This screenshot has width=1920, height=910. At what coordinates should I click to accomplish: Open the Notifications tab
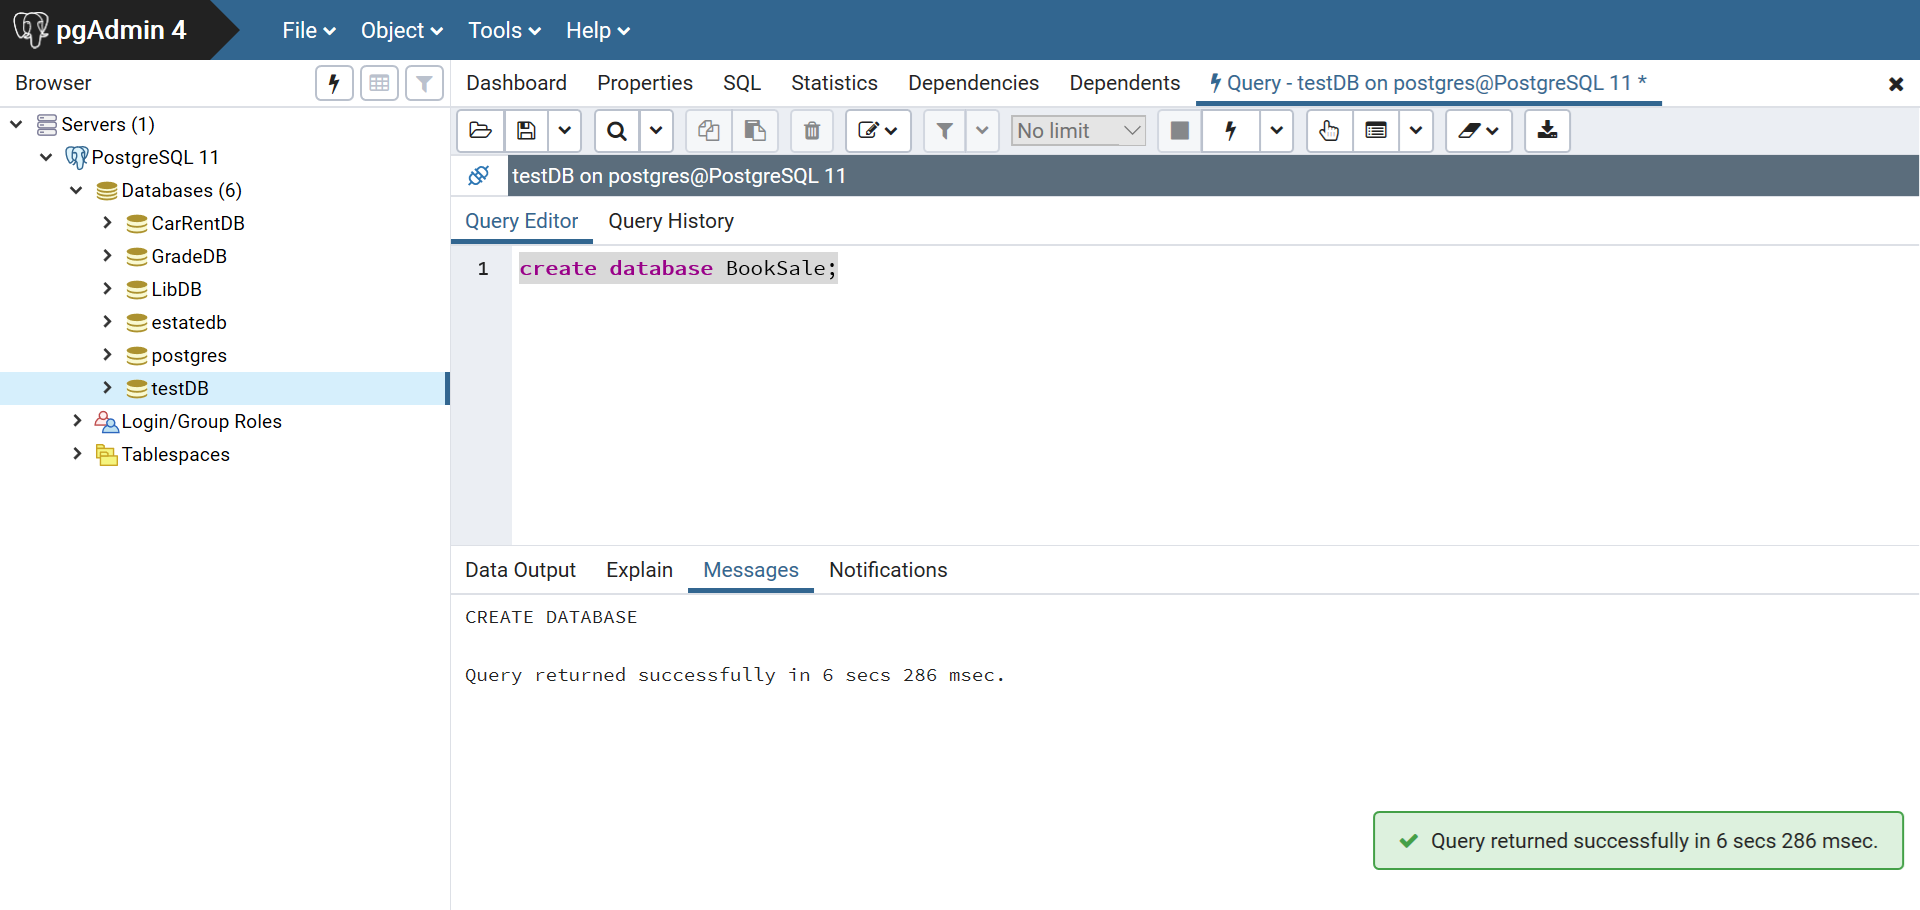888,570
